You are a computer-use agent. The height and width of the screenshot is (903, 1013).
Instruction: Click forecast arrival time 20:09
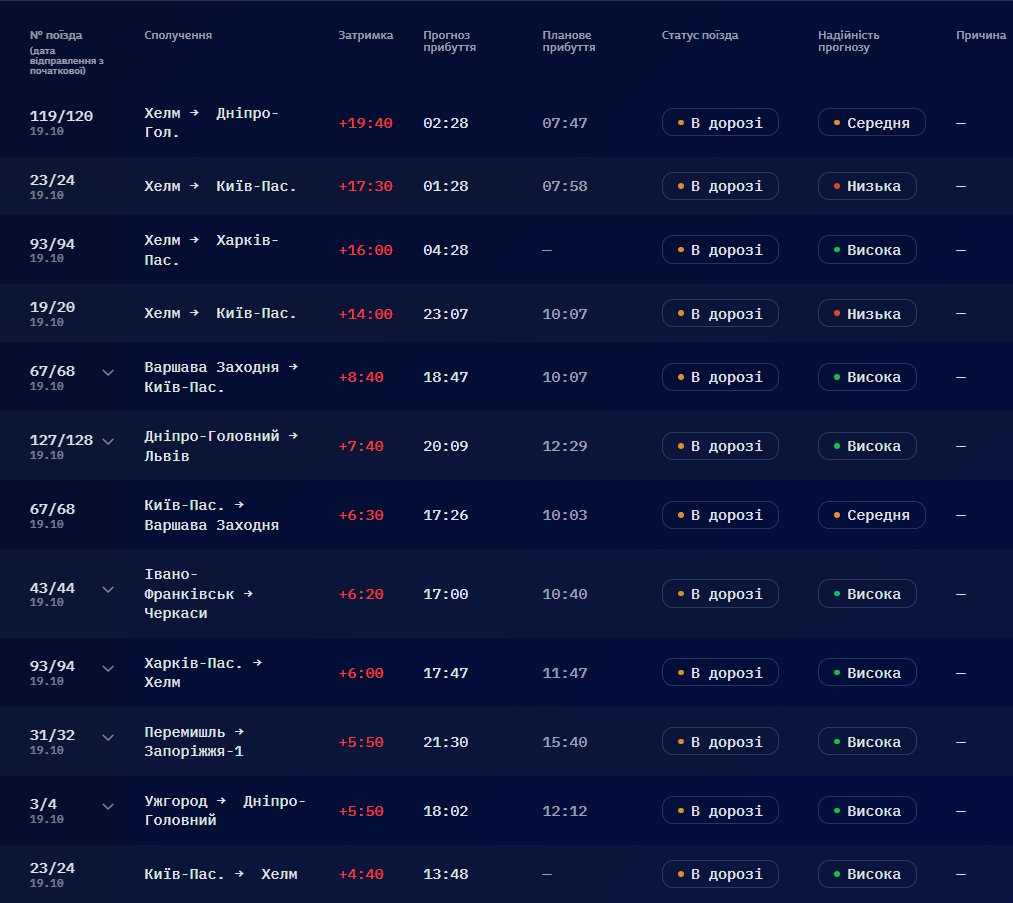tap(446, 446)
